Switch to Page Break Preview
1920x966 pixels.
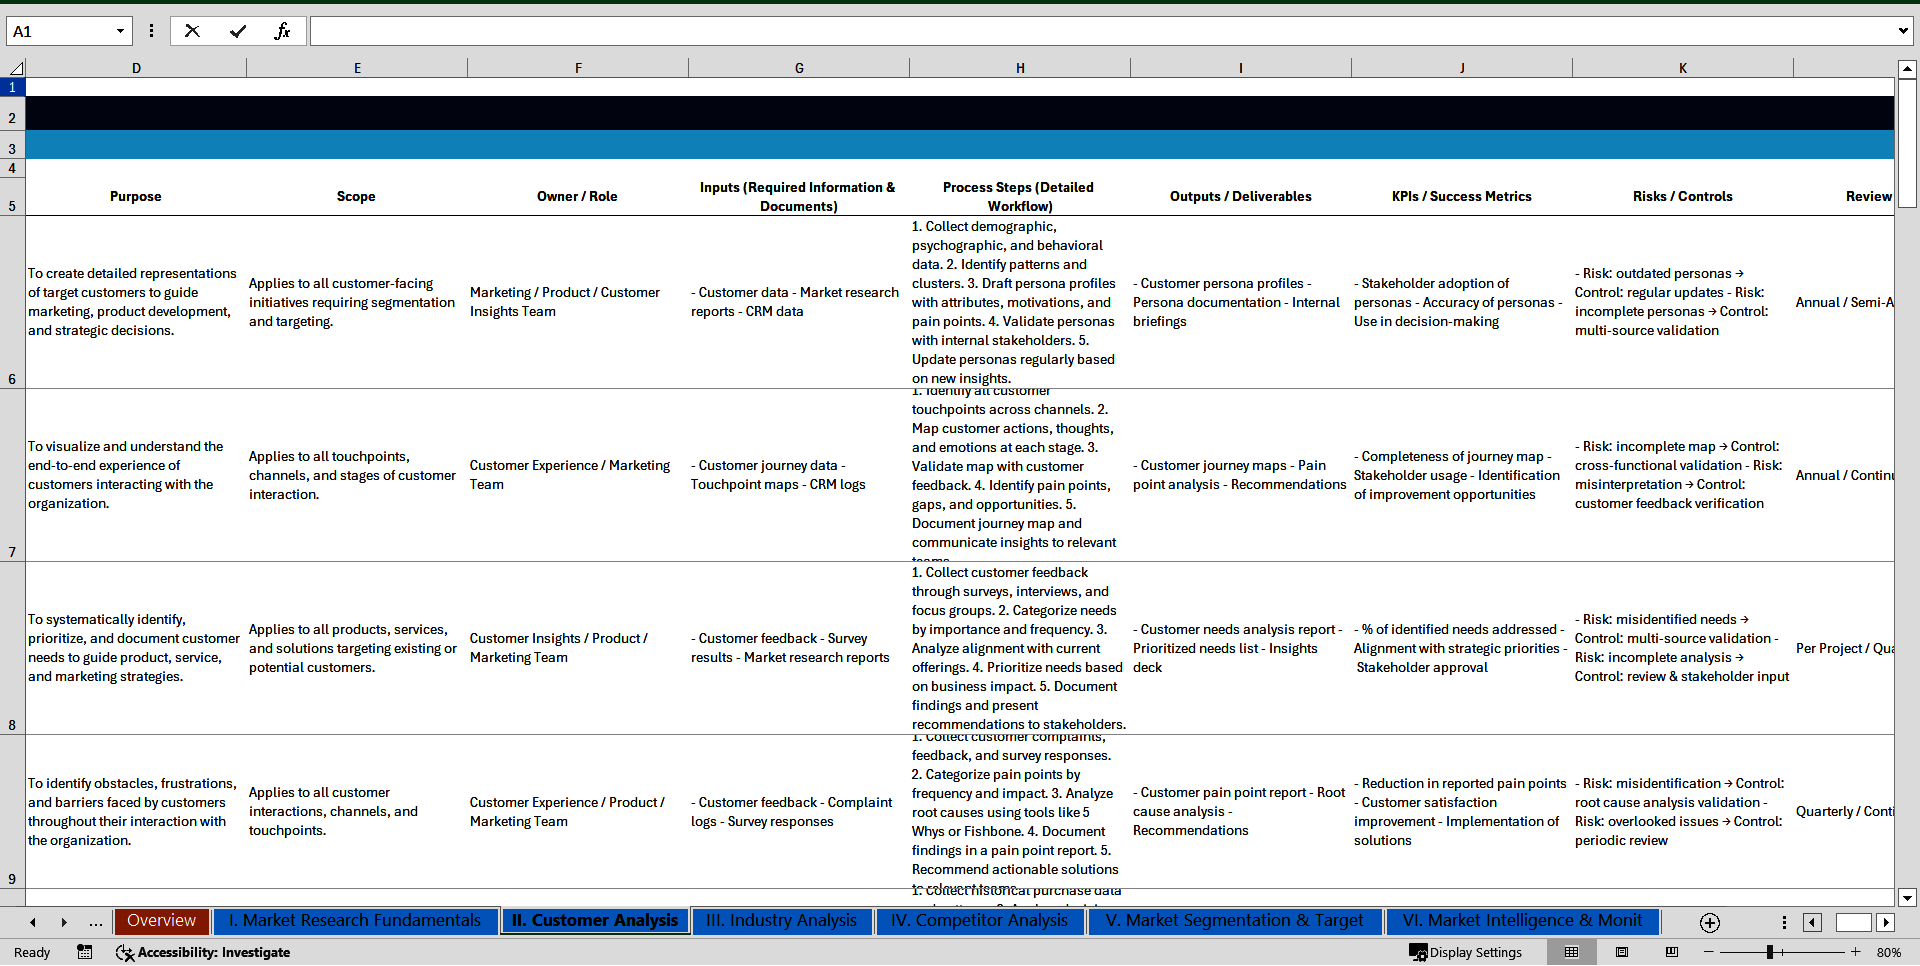point(1672,952)
